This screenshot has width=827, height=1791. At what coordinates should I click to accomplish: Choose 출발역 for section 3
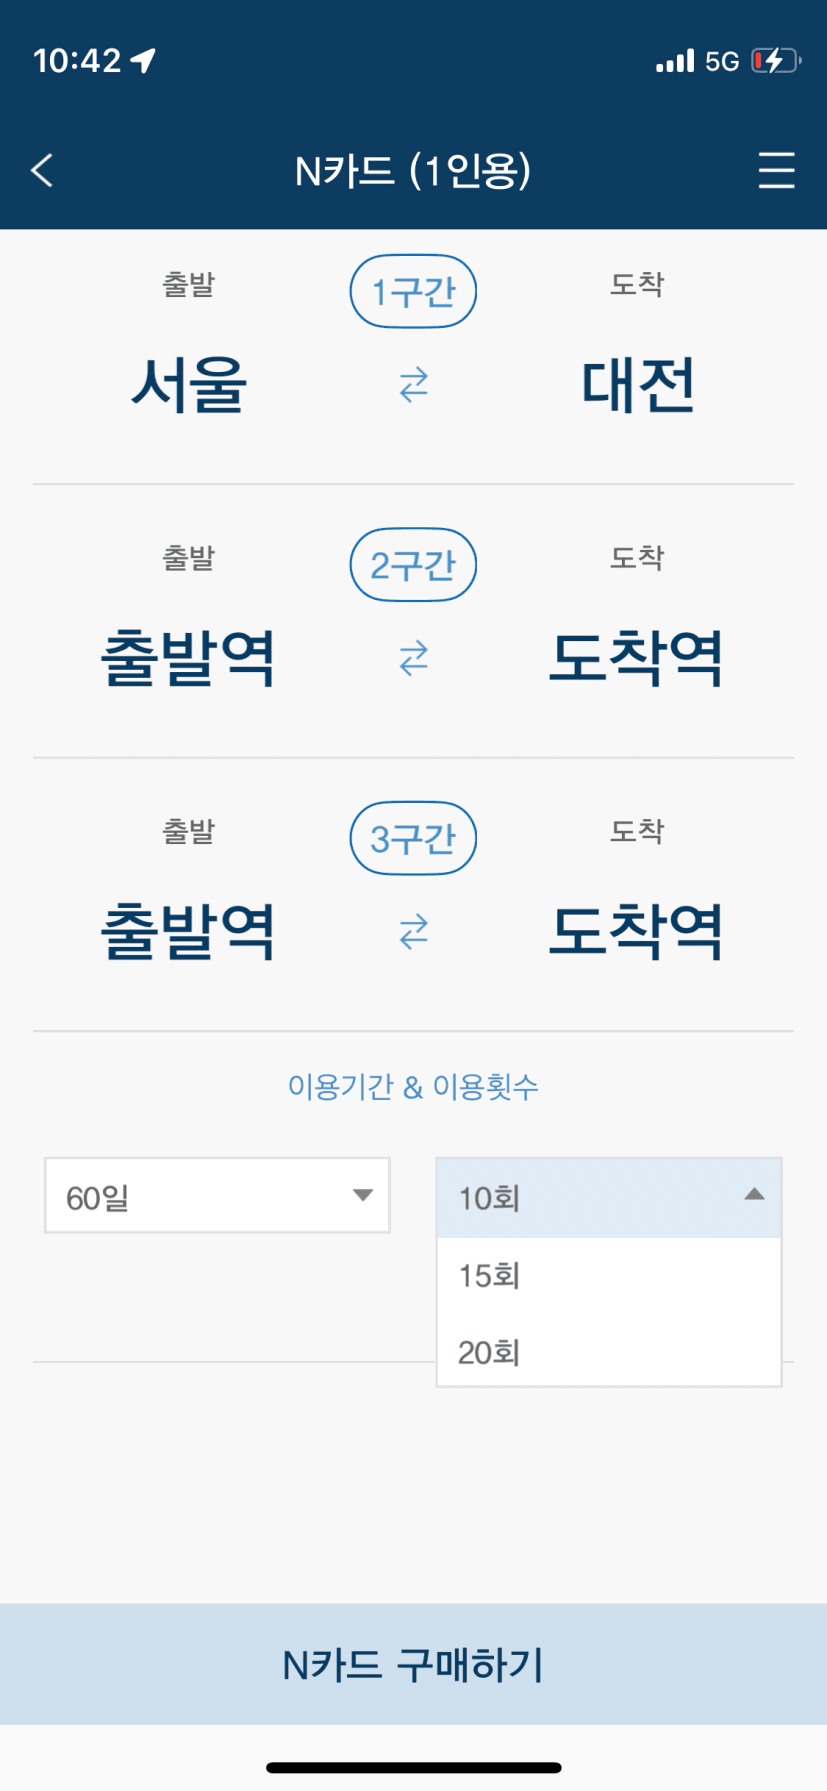point(188,932)
